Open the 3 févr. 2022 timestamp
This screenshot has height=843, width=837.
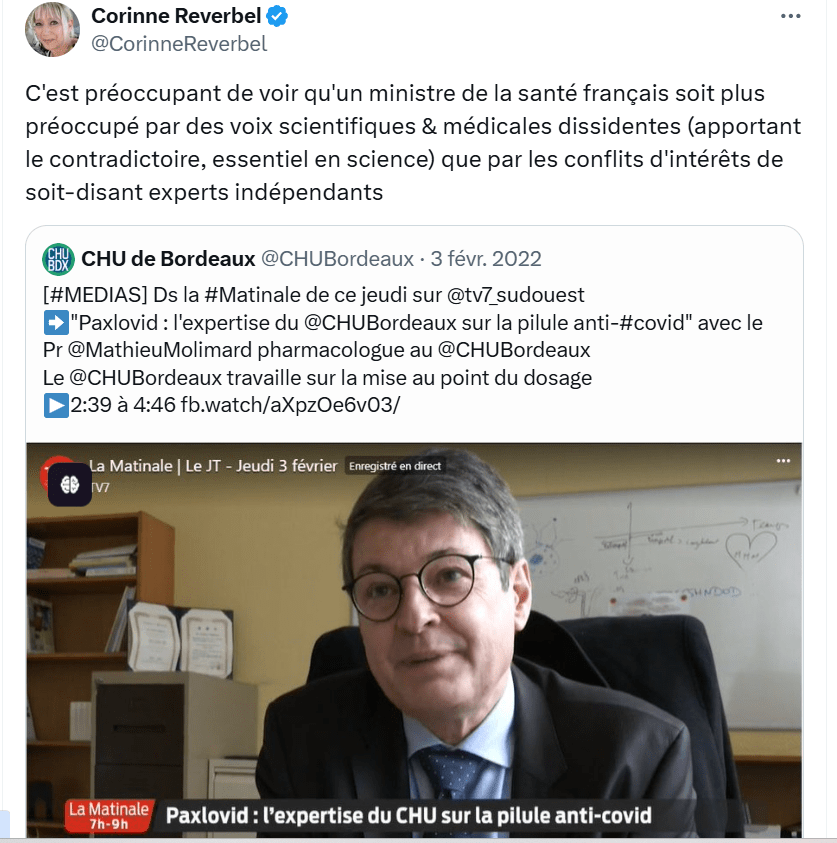tap(485, 259)
